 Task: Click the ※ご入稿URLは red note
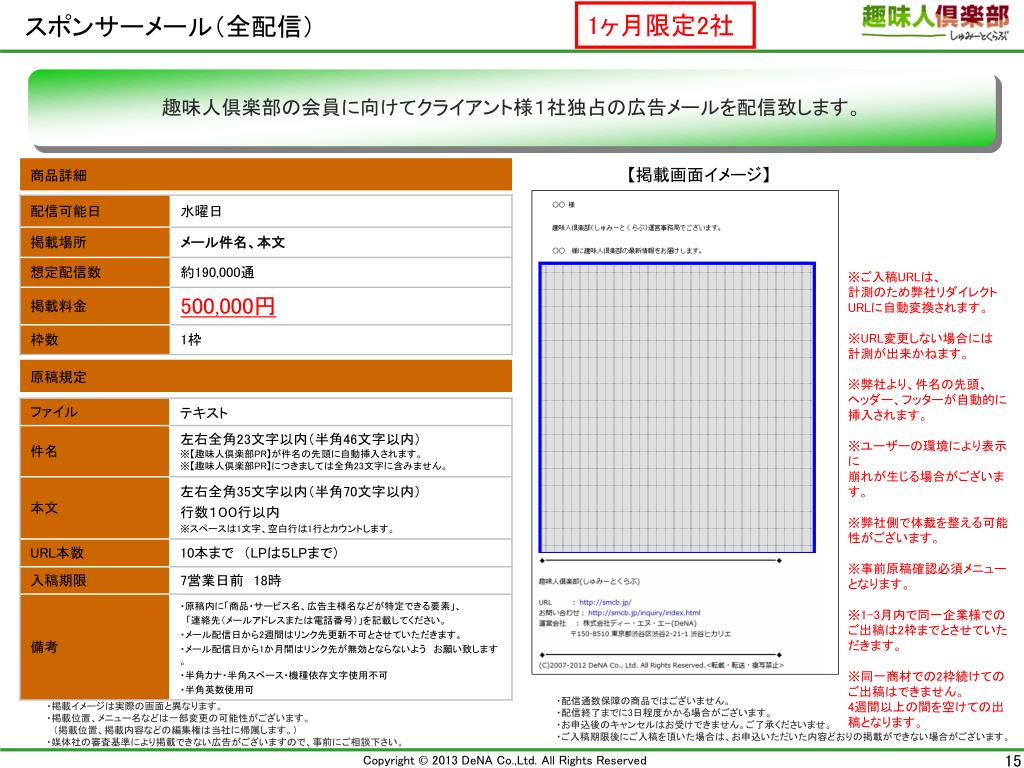[923, 292]
